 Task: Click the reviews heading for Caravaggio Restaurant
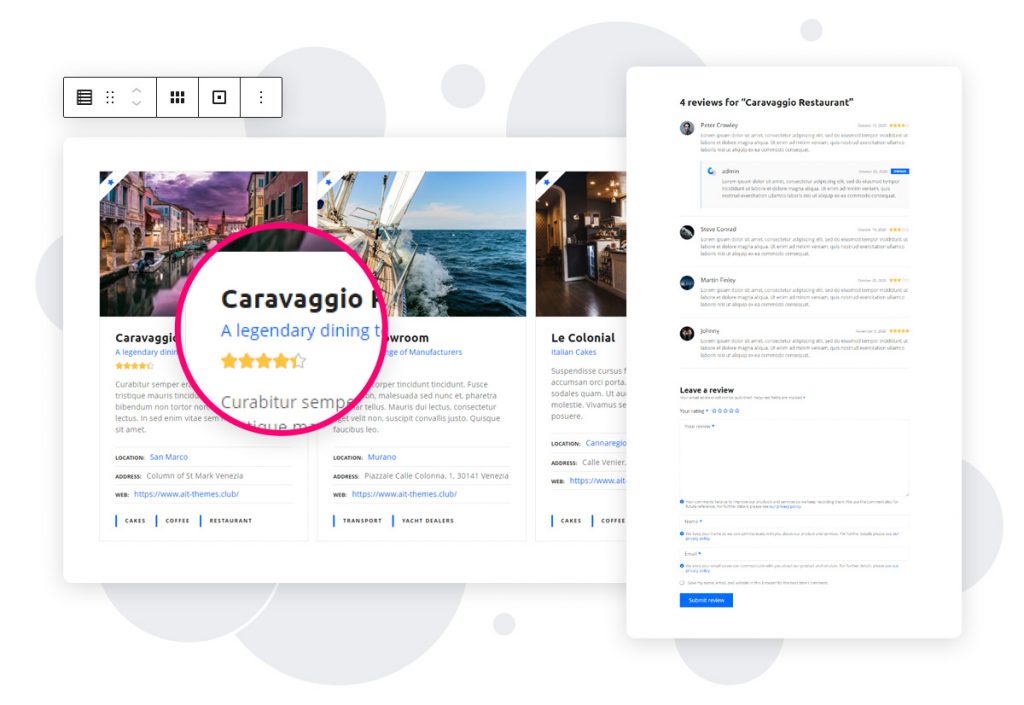pos(766,102)
